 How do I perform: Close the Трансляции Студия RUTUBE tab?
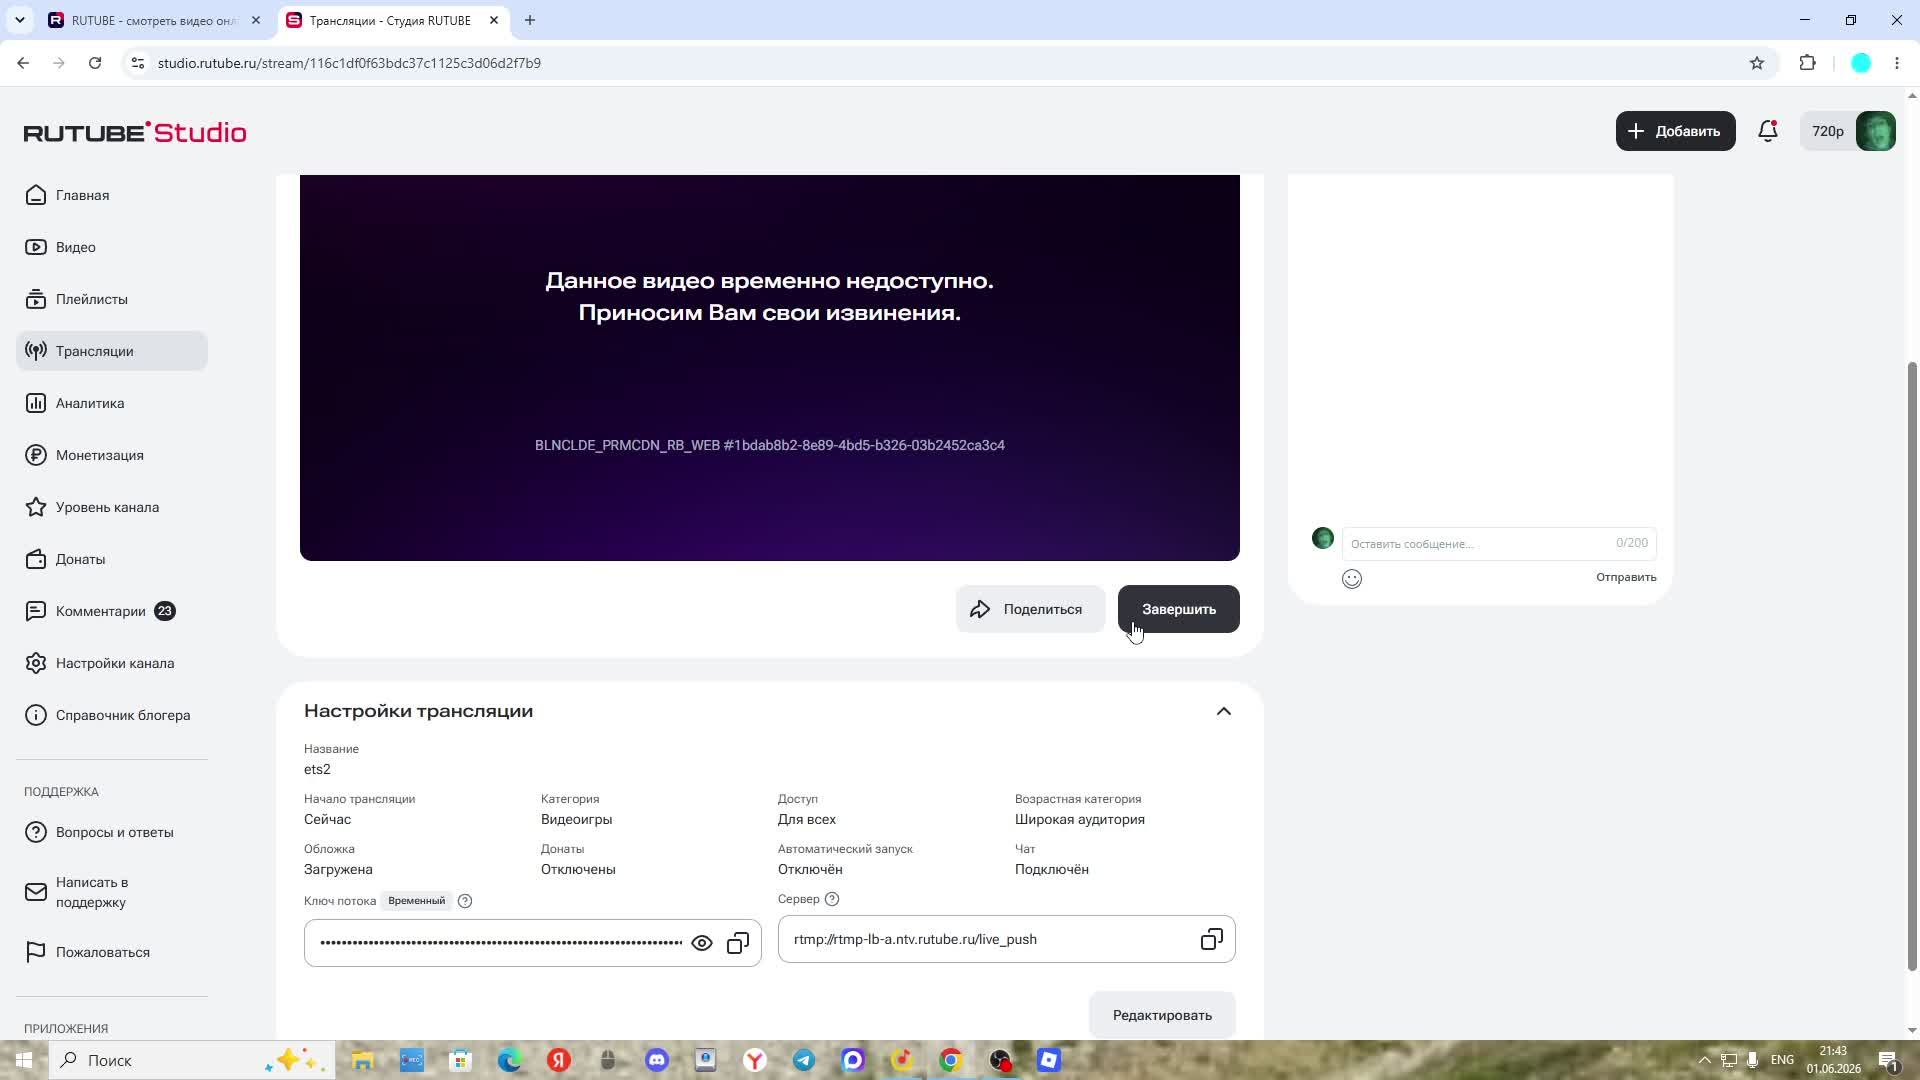click(493, 20)
